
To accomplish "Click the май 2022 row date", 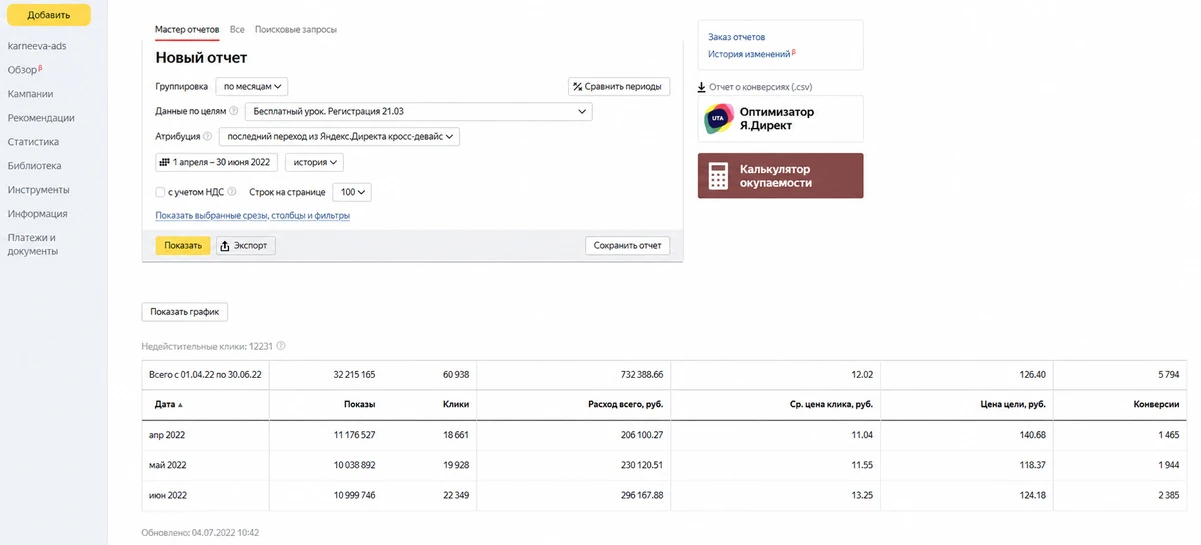I will 168,466.
